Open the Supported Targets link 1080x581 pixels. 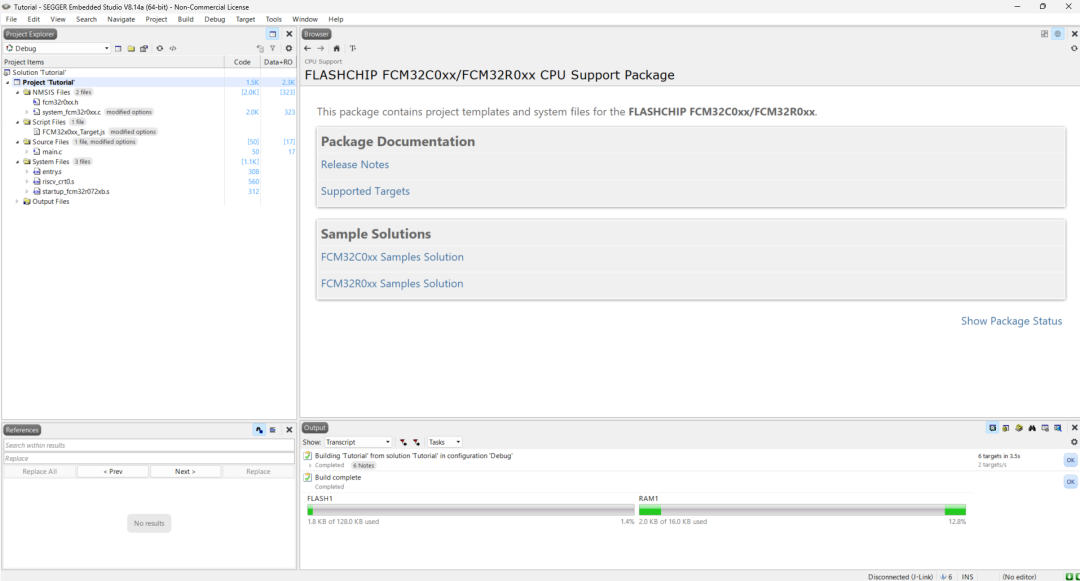coord(365,191)
